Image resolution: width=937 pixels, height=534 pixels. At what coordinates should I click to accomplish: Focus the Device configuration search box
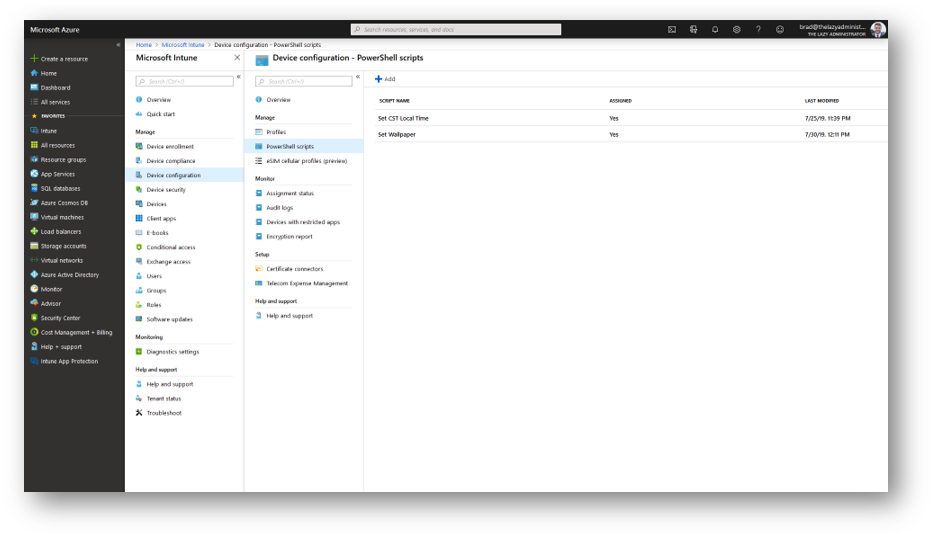point(304,81)
